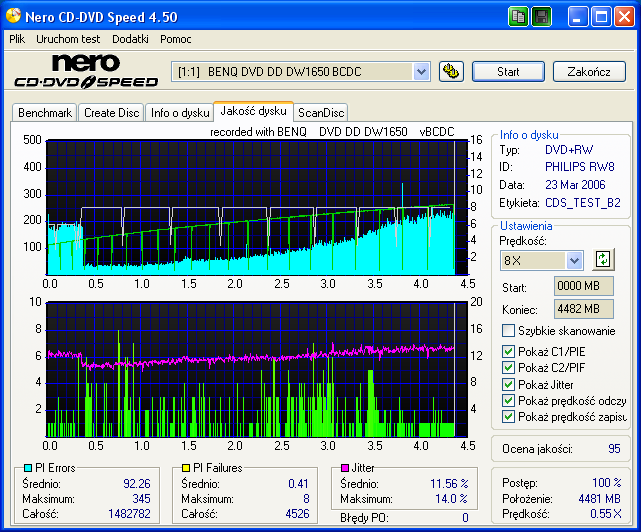Click the Prędkość value 0.55X

(x=605, y=514)
